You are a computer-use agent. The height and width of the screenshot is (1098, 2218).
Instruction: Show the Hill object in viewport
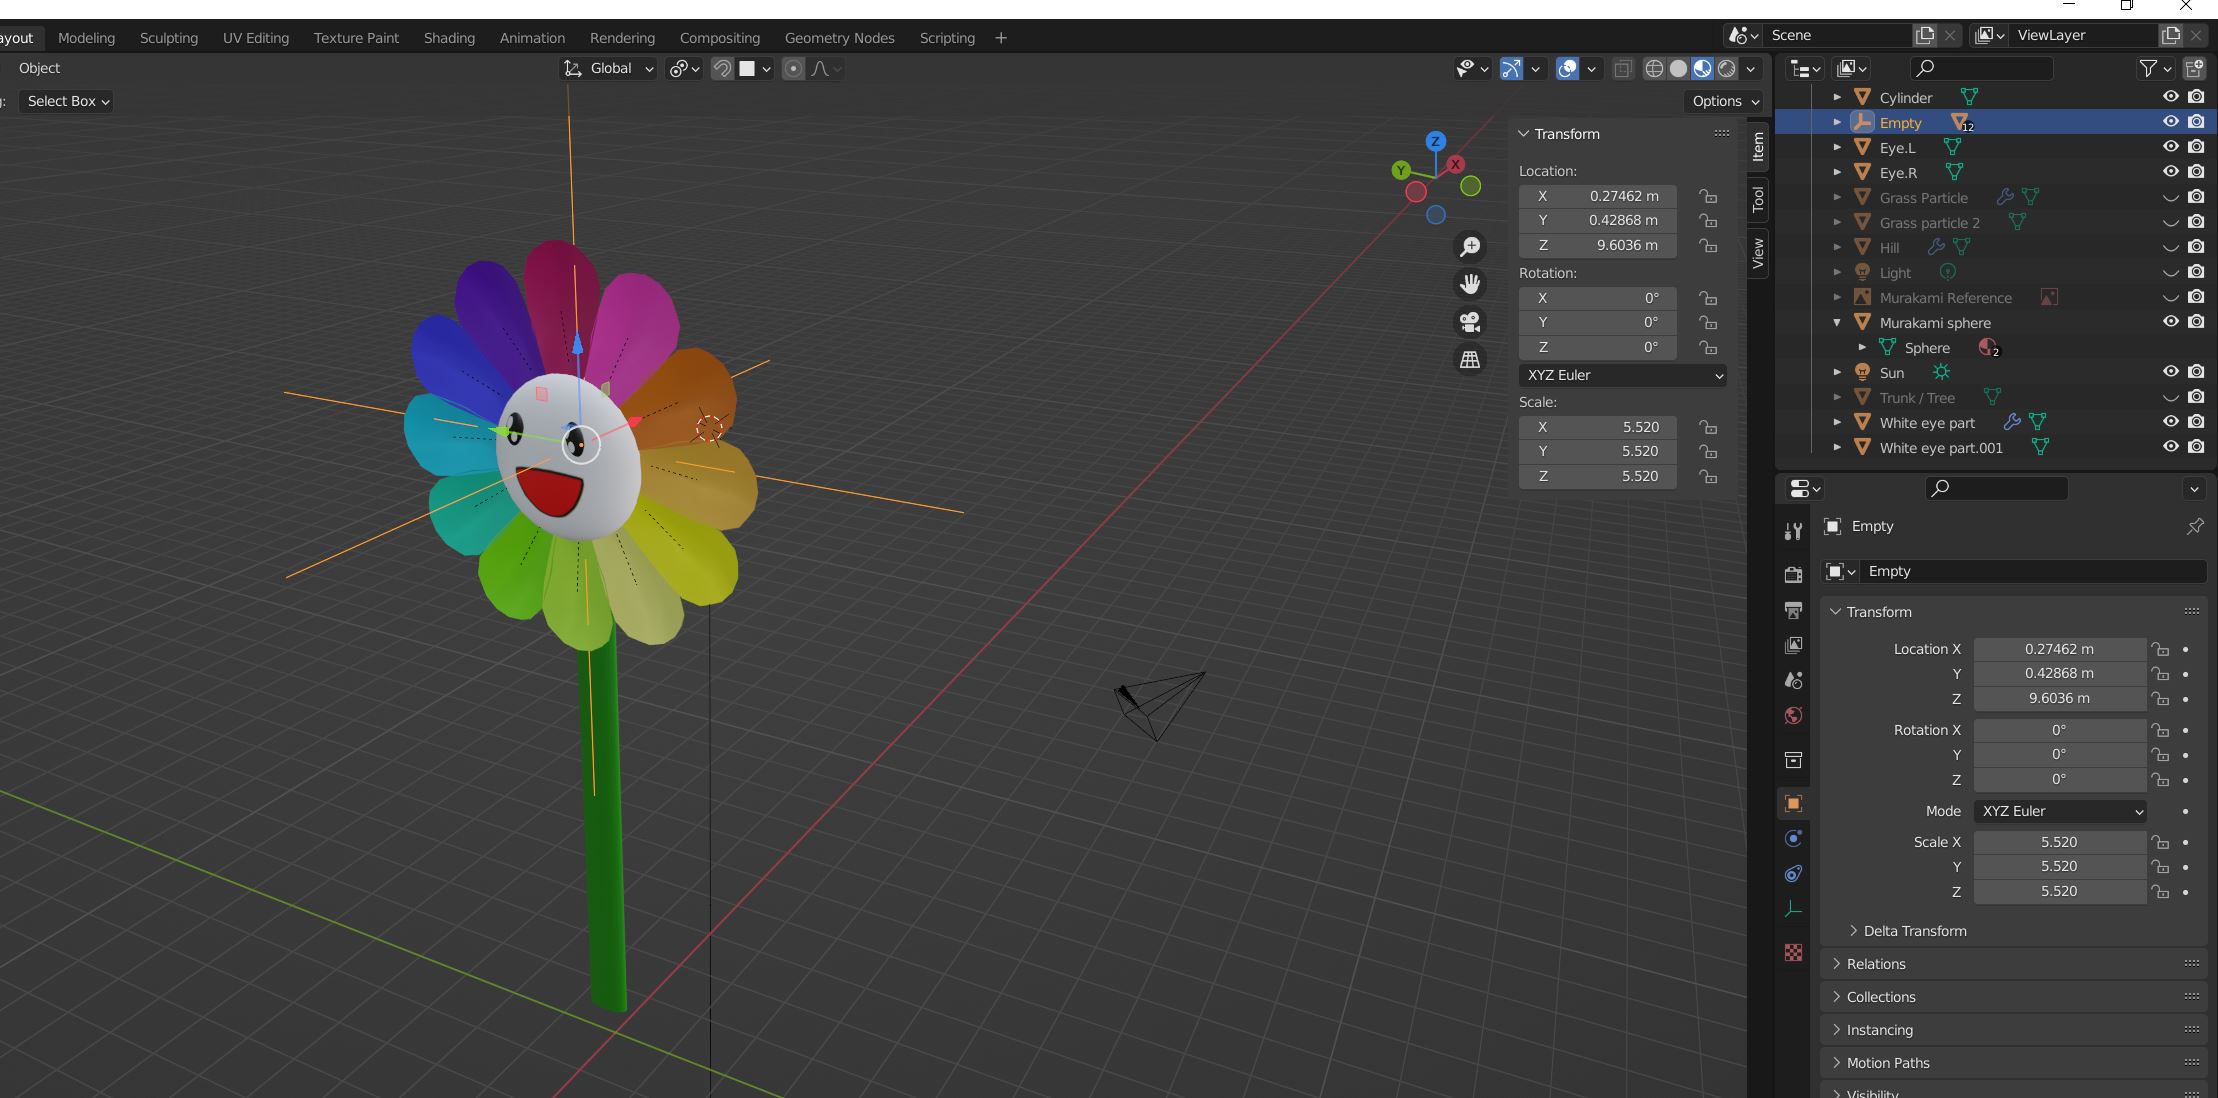(2170, 247)
